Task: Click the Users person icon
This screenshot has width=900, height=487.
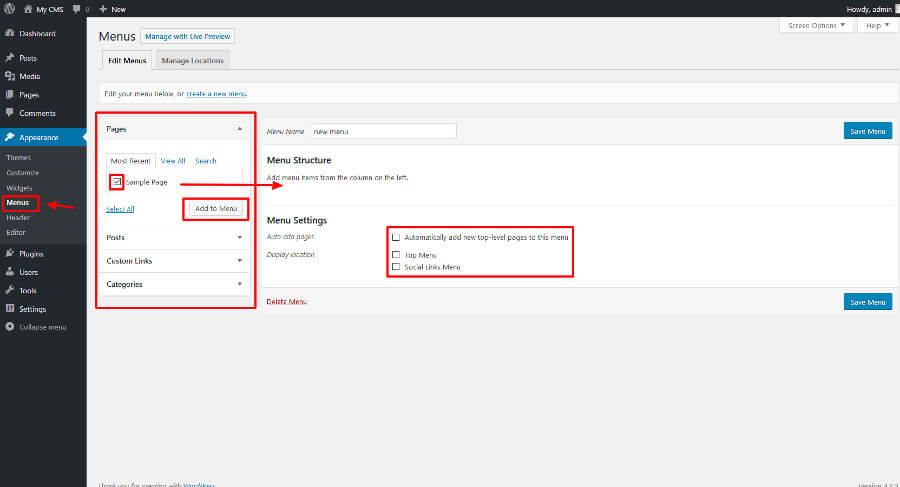Action: click(9, 272)
